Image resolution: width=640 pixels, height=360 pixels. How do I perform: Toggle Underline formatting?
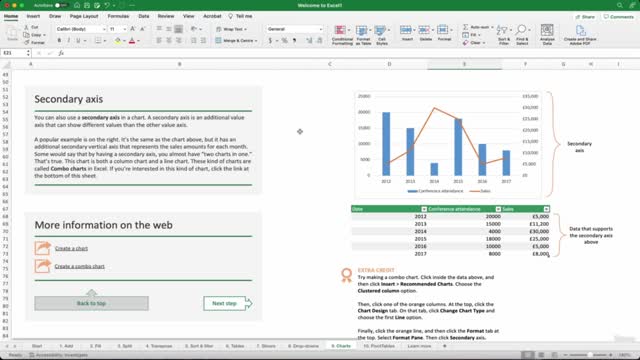coord(78,41)
